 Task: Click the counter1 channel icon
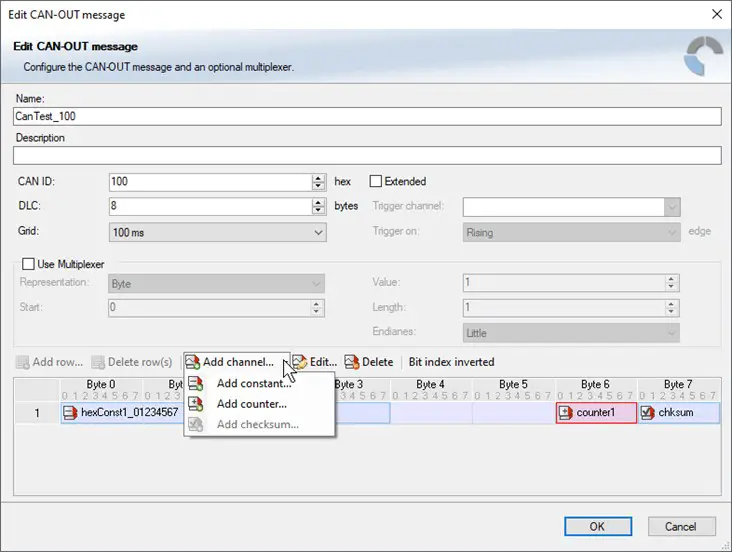pos(565,413)
